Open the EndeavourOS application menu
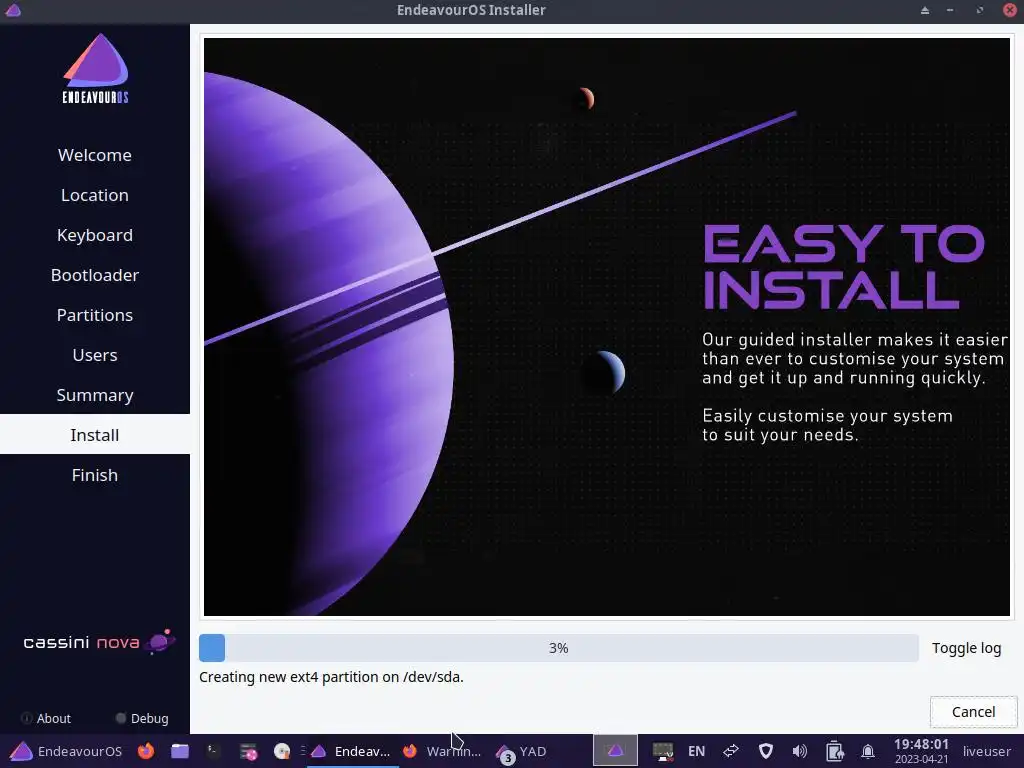 click(x=65, y=751)
